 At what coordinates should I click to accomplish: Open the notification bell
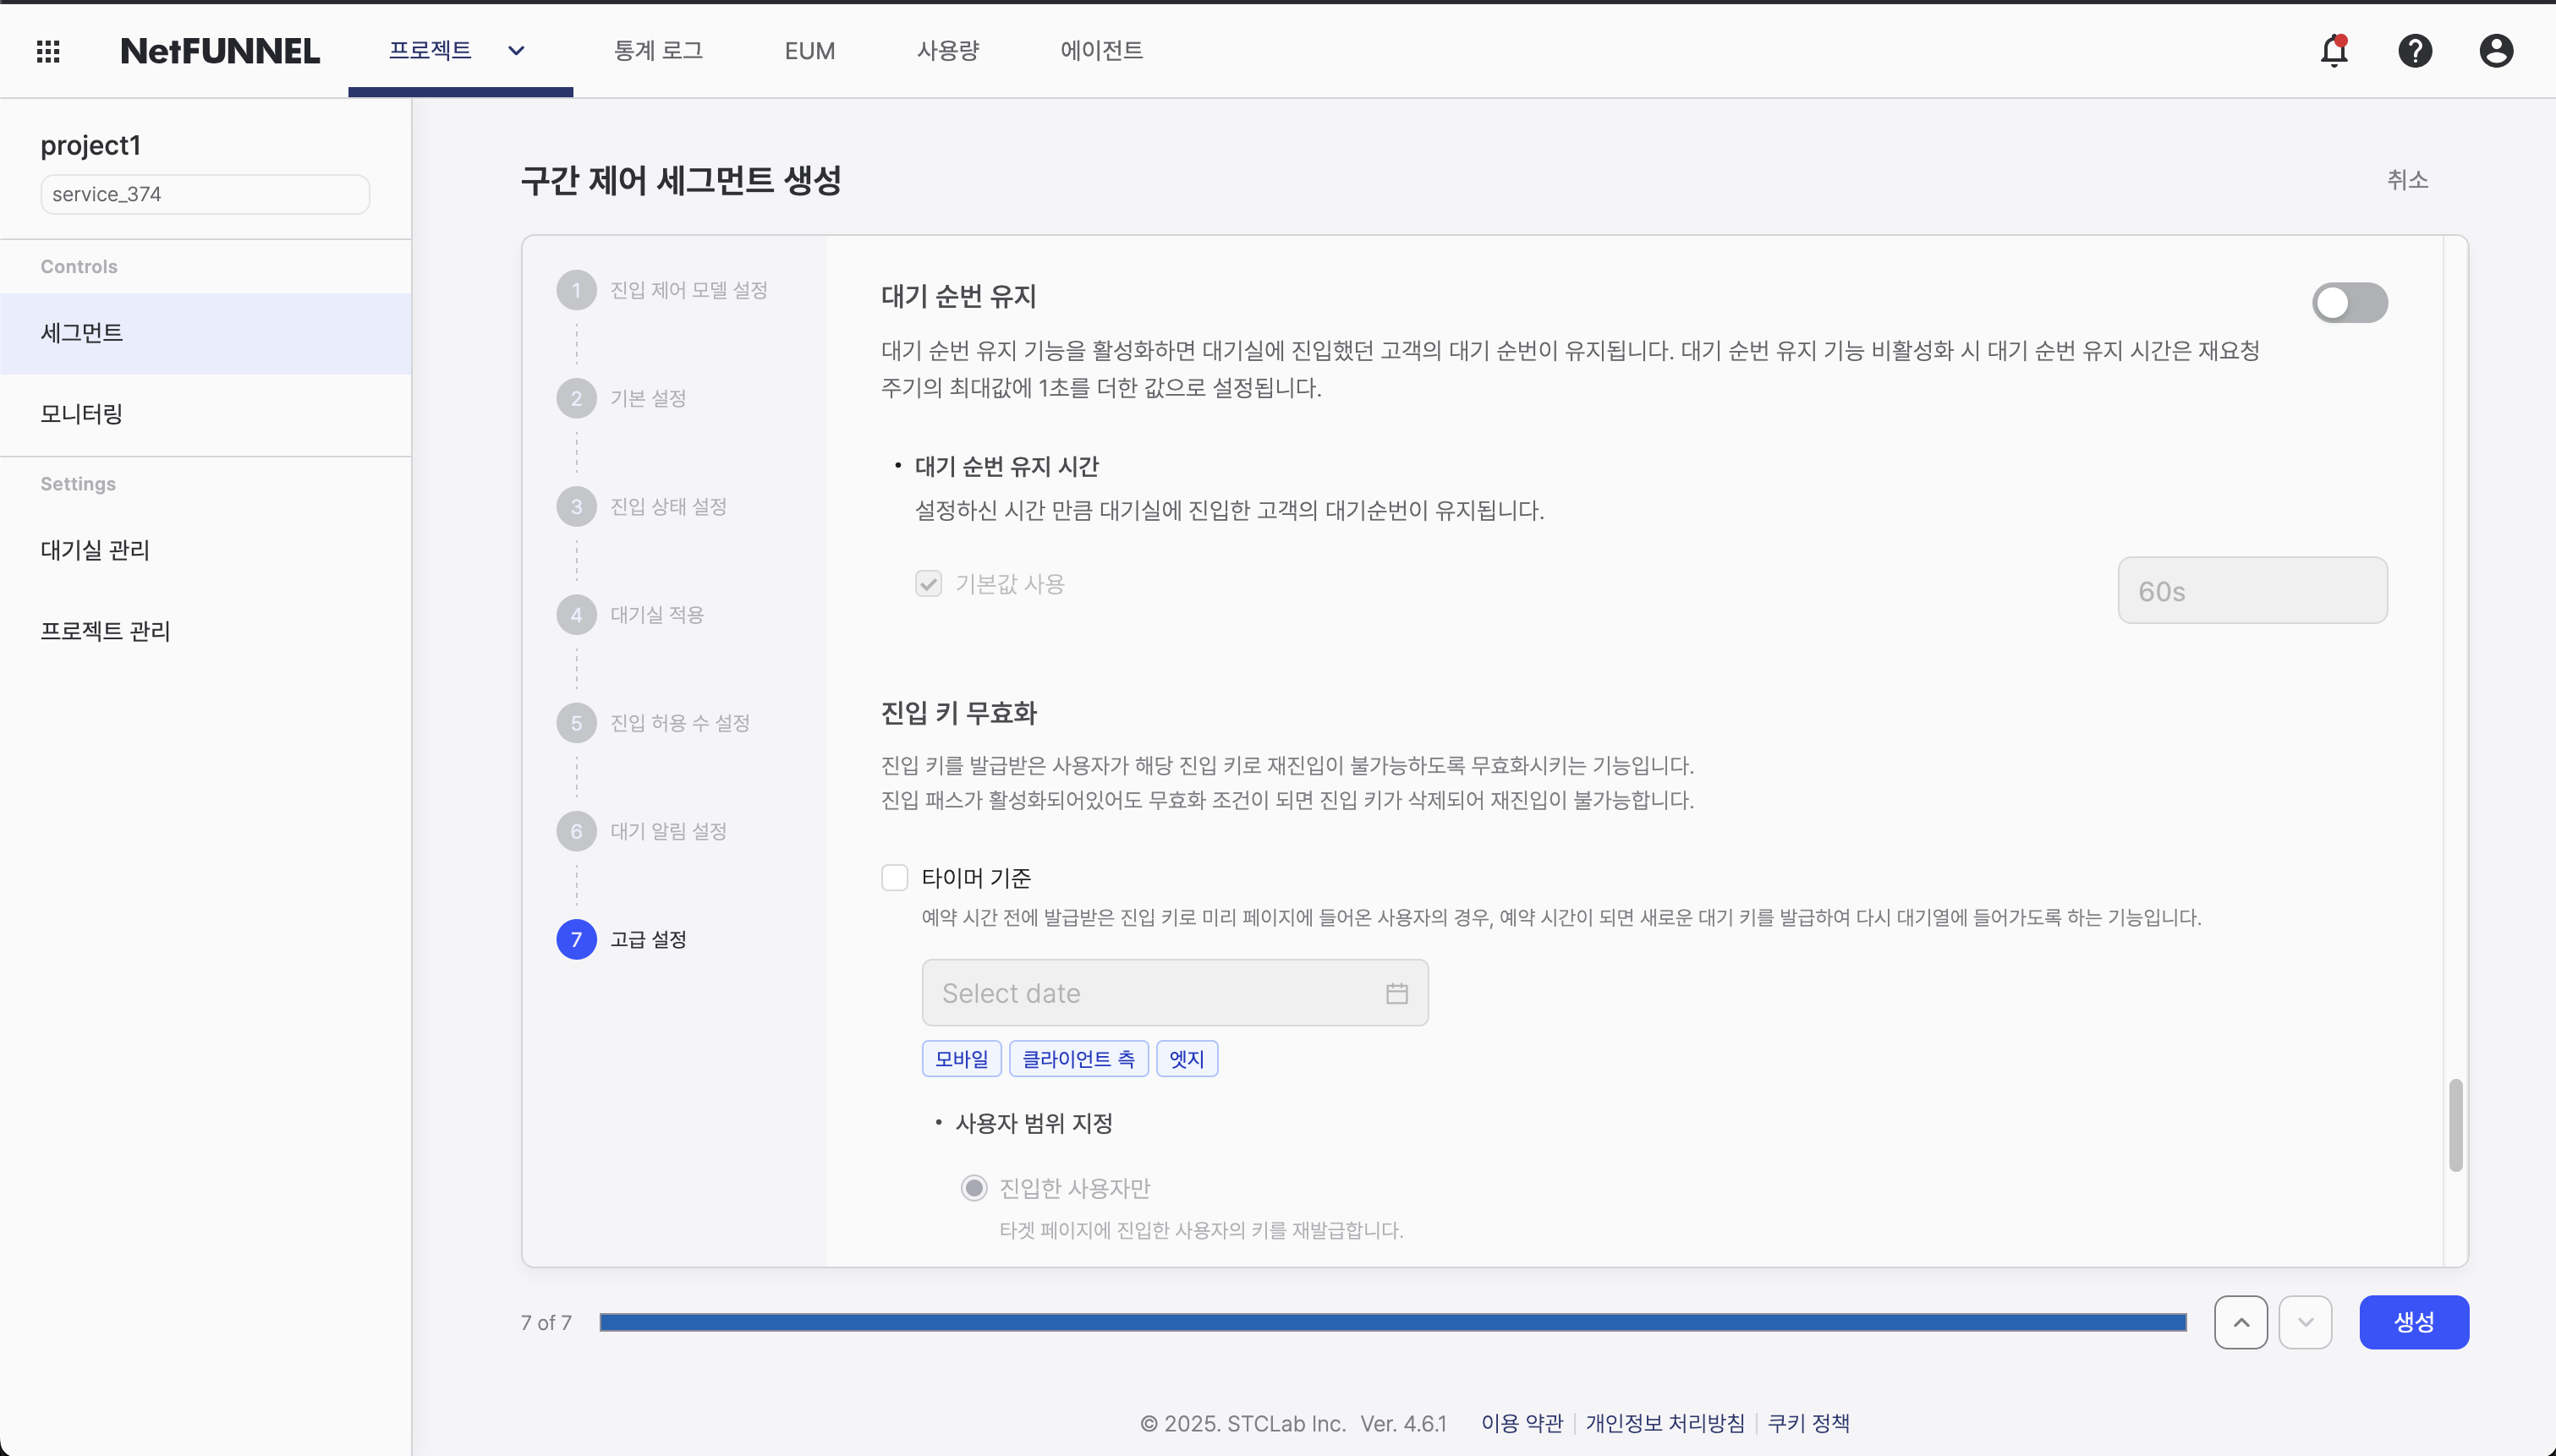(2333, 51)
